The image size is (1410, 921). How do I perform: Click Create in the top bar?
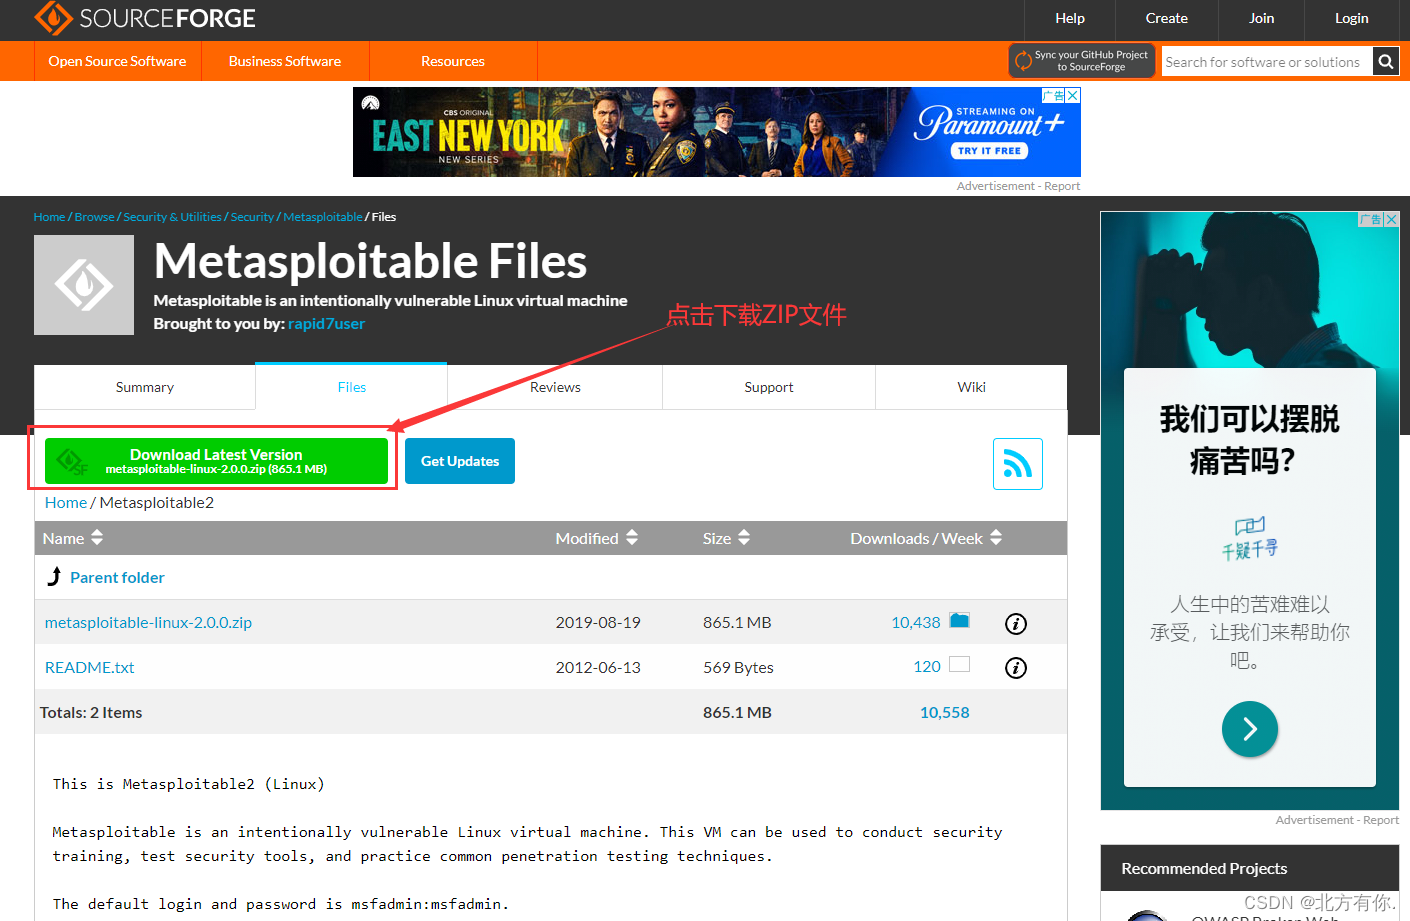pyautogui.click(x=1167, y=18)
